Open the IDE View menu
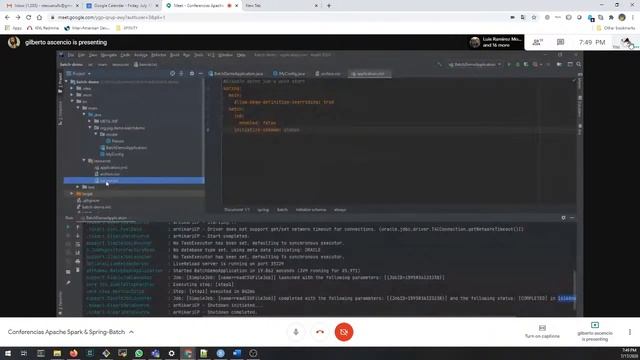Viewport: 640px width, 360px height. point(93,55)
